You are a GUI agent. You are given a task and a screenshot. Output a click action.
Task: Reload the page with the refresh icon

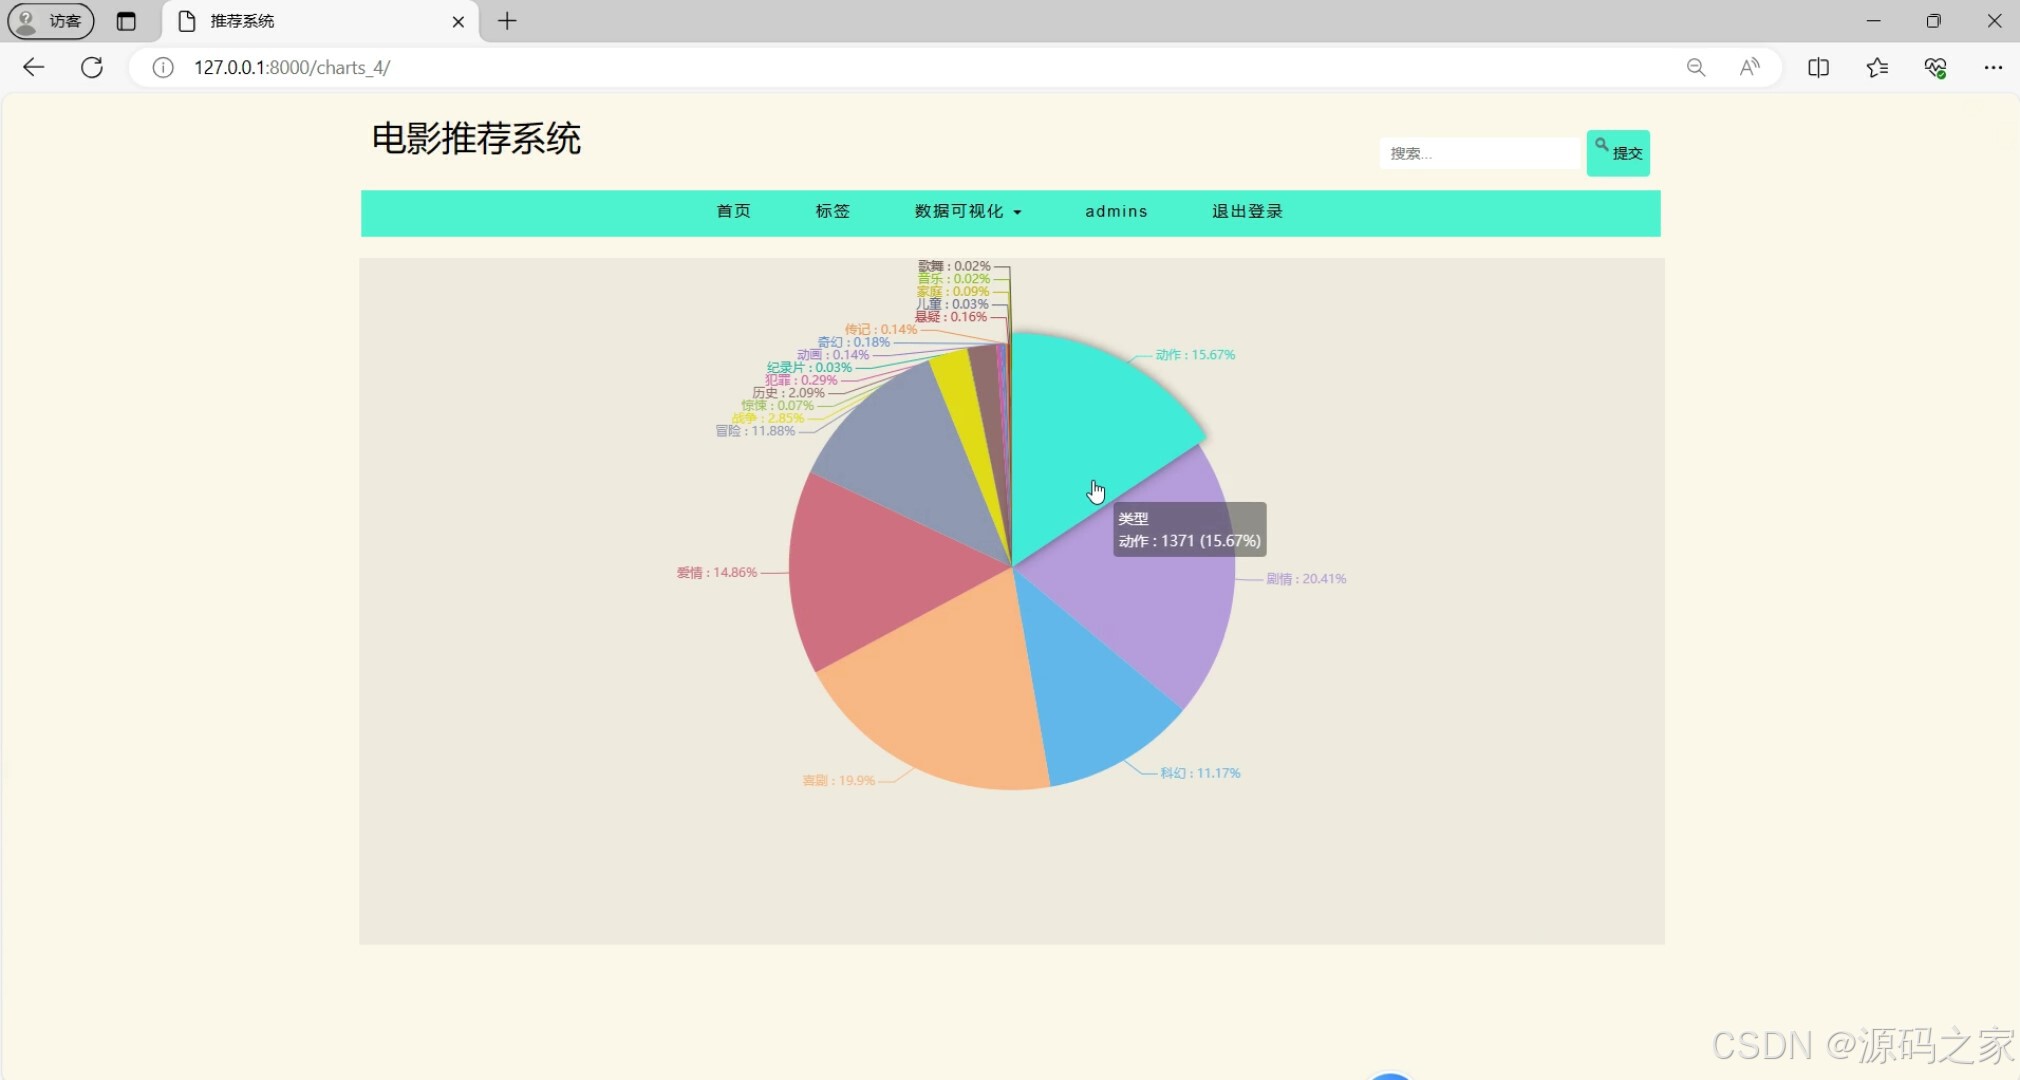coord(92,67)
